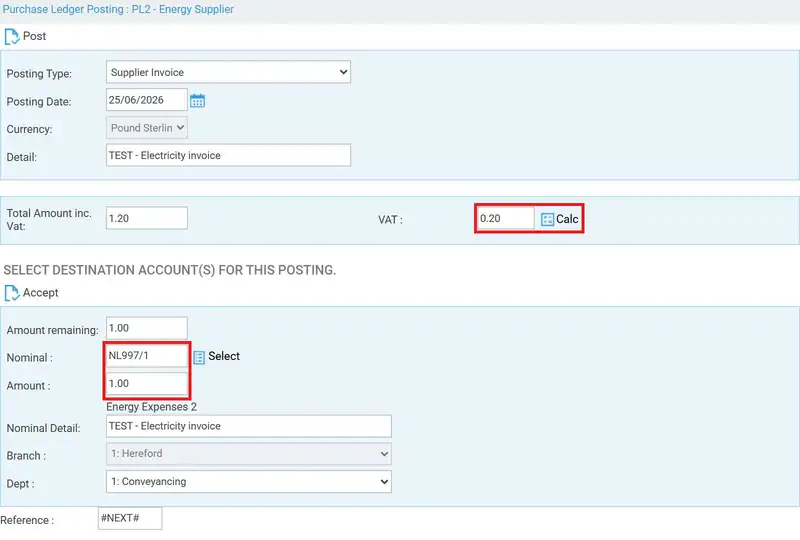Open the Branch dropdown
The image size is (800, 540).
click(248, 454)
